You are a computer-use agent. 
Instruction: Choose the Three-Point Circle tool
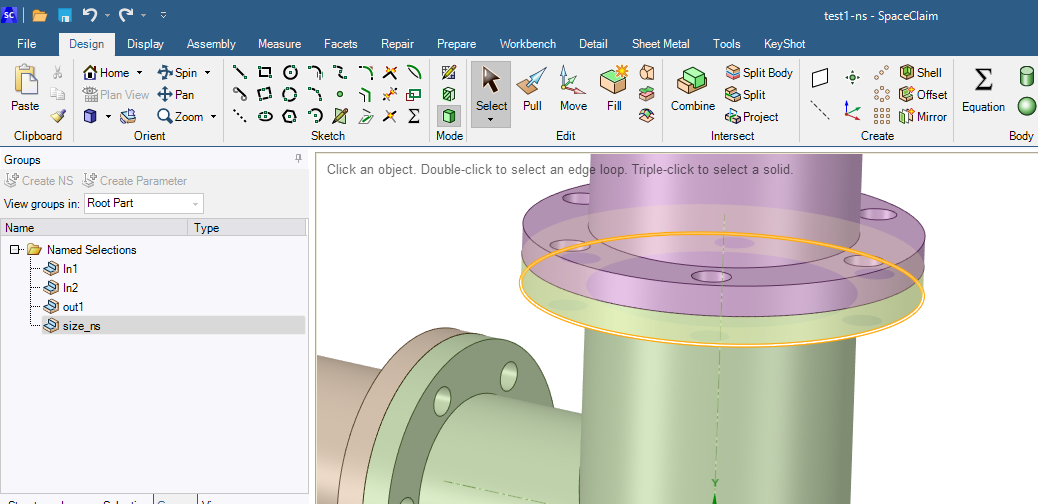(290, 94)
